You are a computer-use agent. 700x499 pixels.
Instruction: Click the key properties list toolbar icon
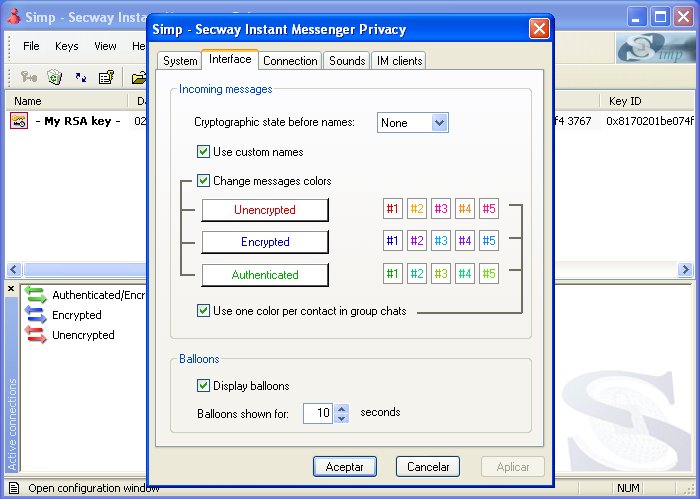pos(106,77)
